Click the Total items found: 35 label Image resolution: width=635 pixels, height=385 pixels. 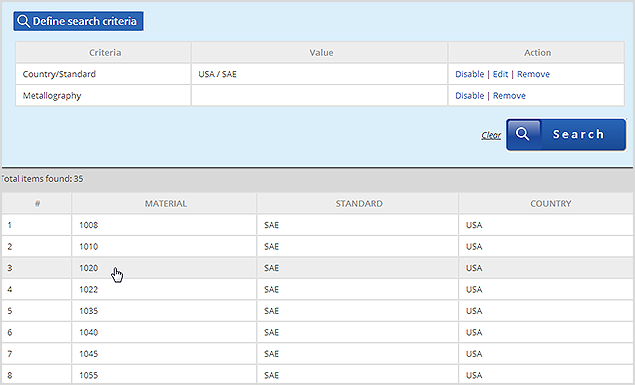(42, 179)
